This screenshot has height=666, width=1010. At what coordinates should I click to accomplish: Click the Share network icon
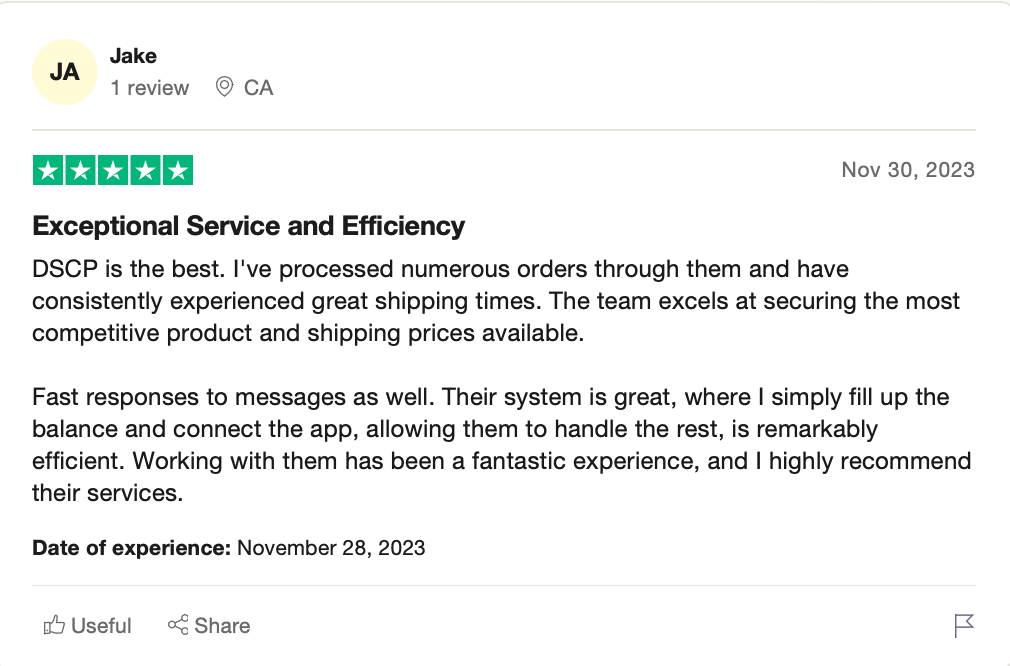pyautogui.click(x=178, y=626)
